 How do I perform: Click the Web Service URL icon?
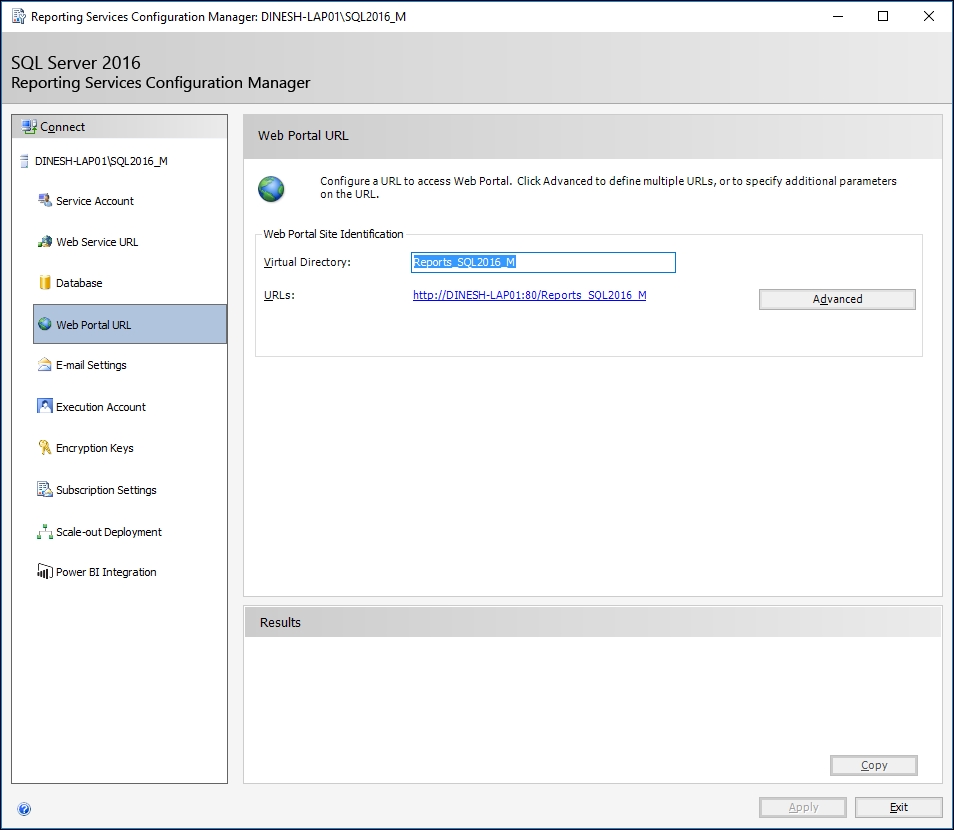point(44,242)
